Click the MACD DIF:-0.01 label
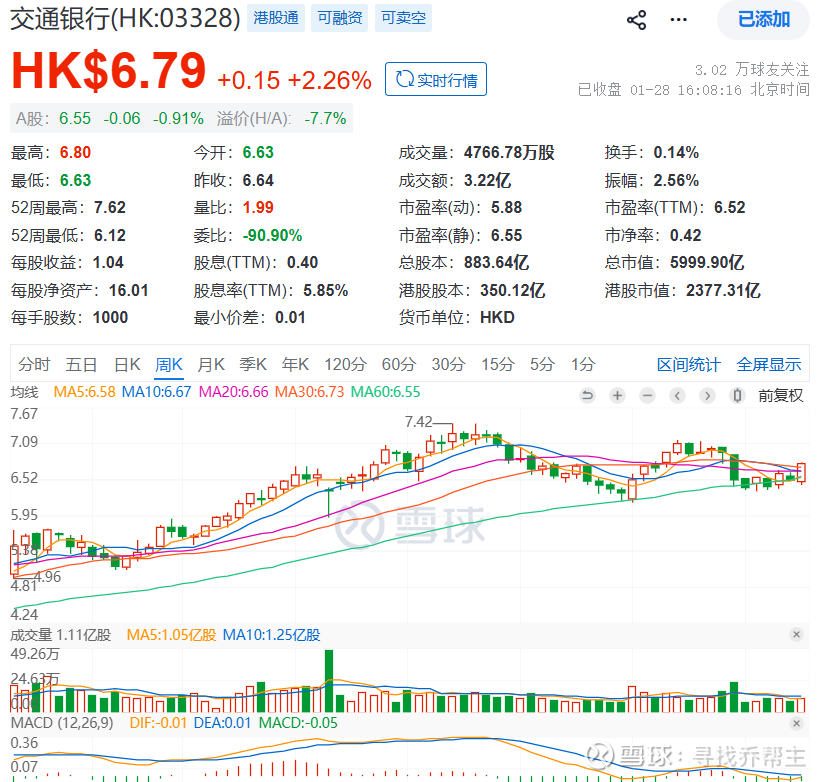 point(158,723)
